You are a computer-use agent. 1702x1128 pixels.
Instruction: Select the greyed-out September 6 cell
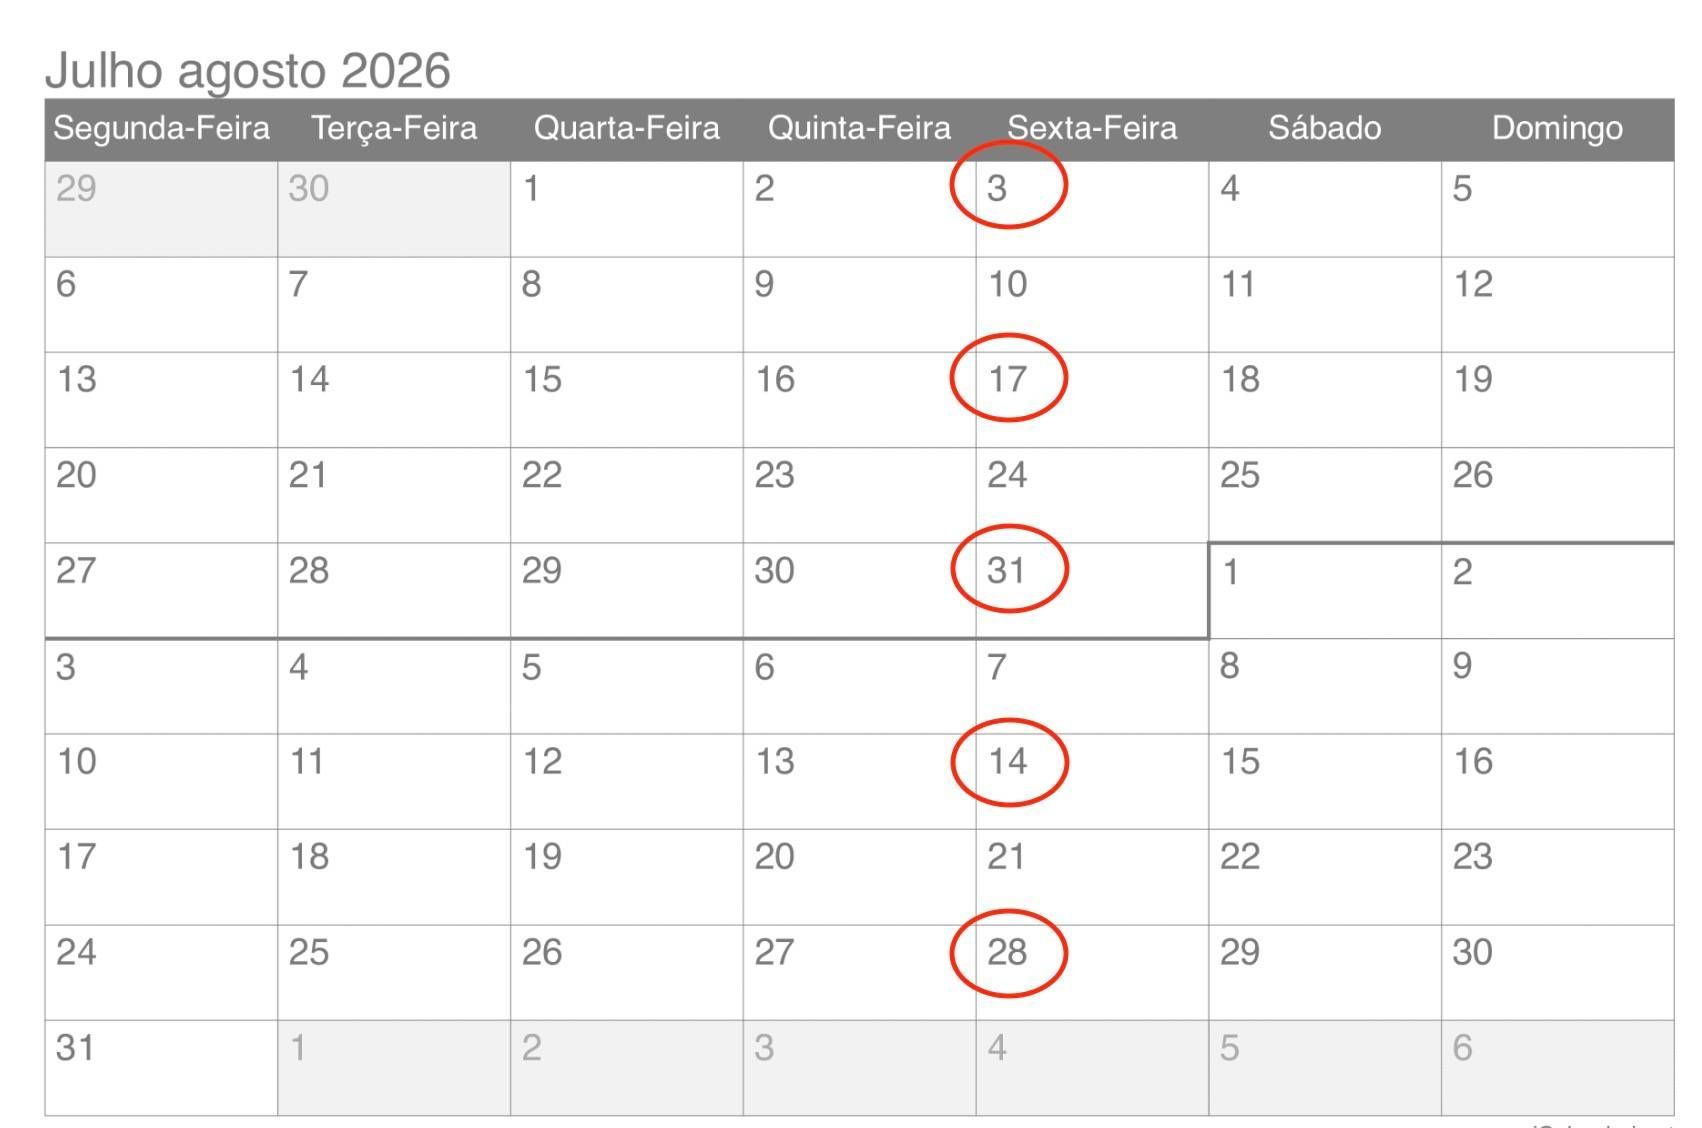tap(1557, 1068)
